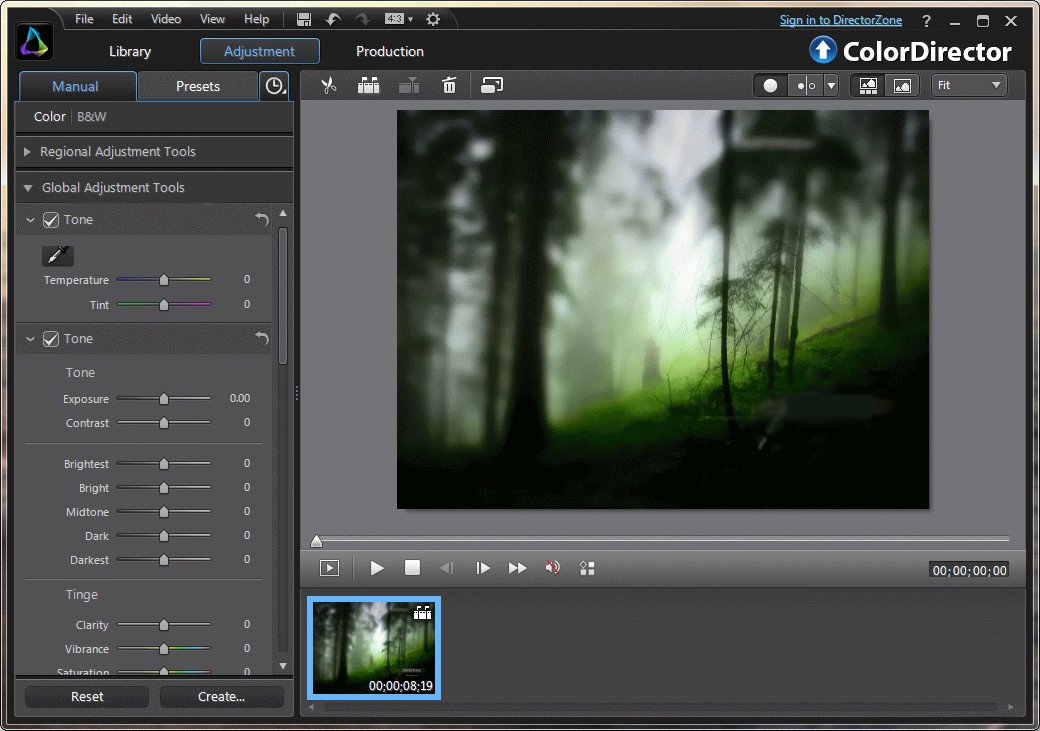Open settings gear in the menu bar
The height and width of the screenshot is (731, 1040).
[433, 19]
